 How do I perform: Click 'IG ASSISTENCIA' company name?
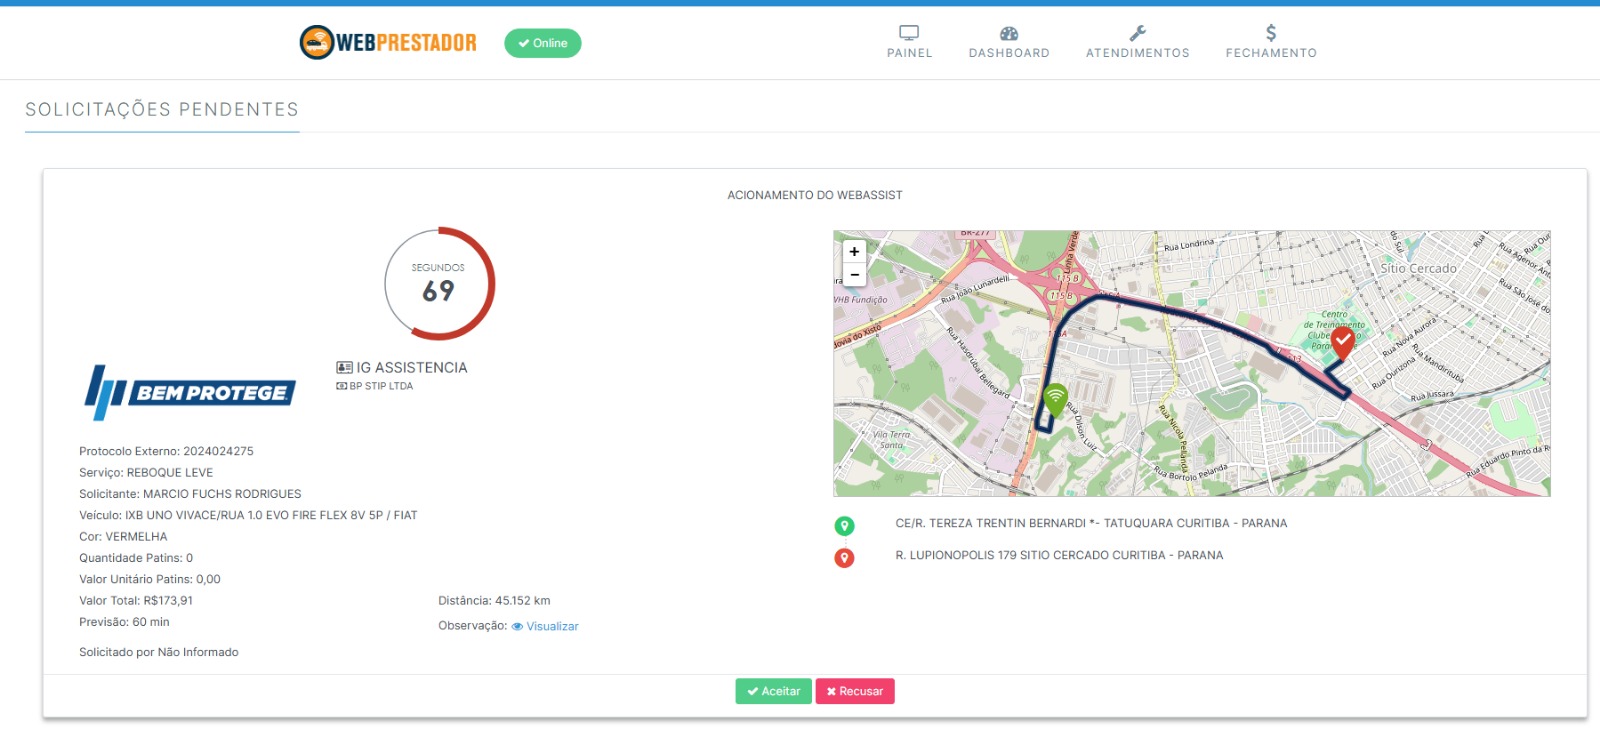point(412,368)
